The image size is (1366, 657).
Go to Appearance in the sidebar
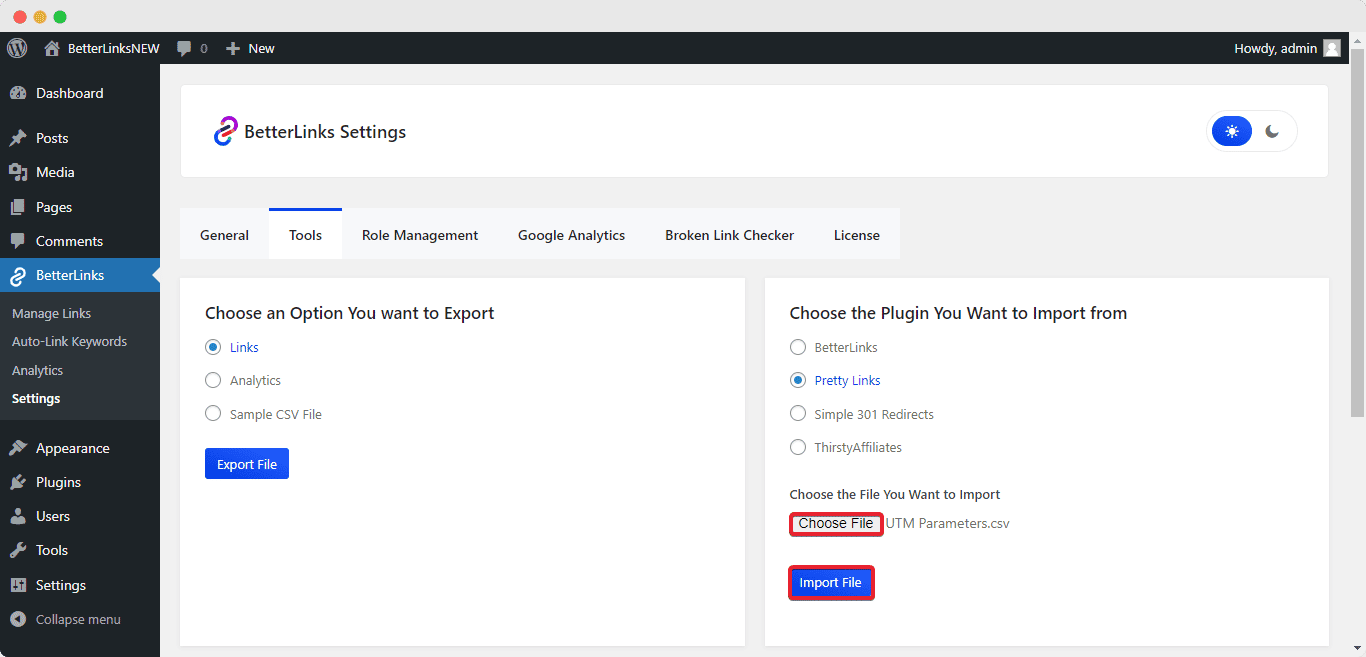tap(72, 448)
